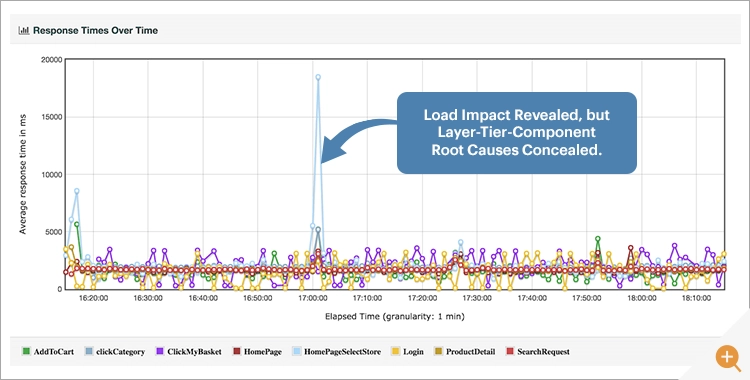Select the 16:30:00 x-axis tick label

point(148,298)
